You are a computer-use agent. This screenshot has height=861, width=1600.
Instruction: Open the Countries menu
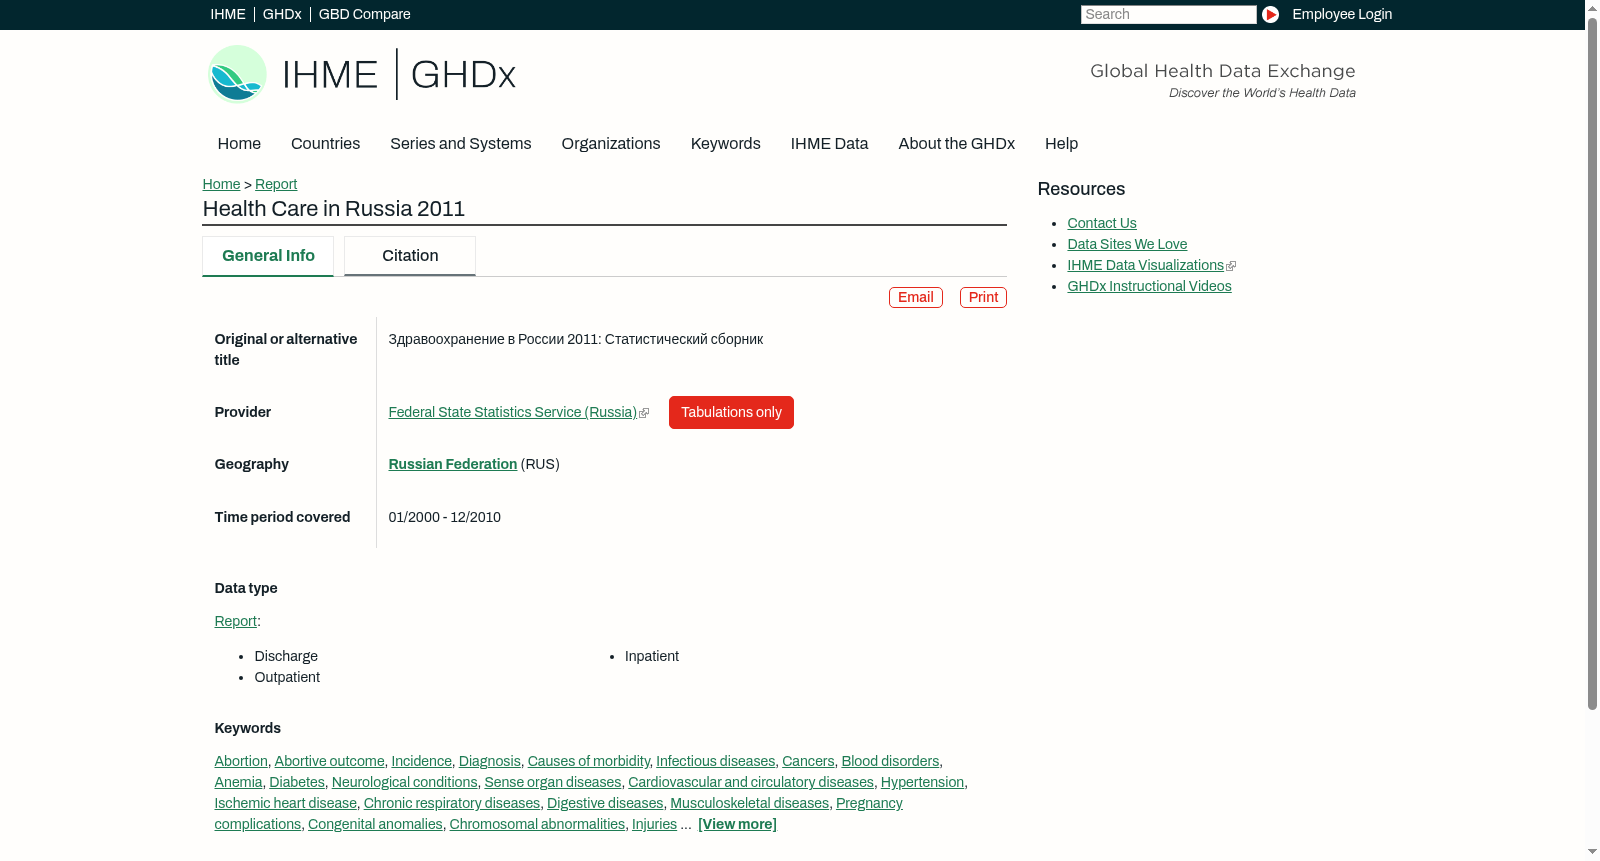pyautogui.click(x=325, y=144)
